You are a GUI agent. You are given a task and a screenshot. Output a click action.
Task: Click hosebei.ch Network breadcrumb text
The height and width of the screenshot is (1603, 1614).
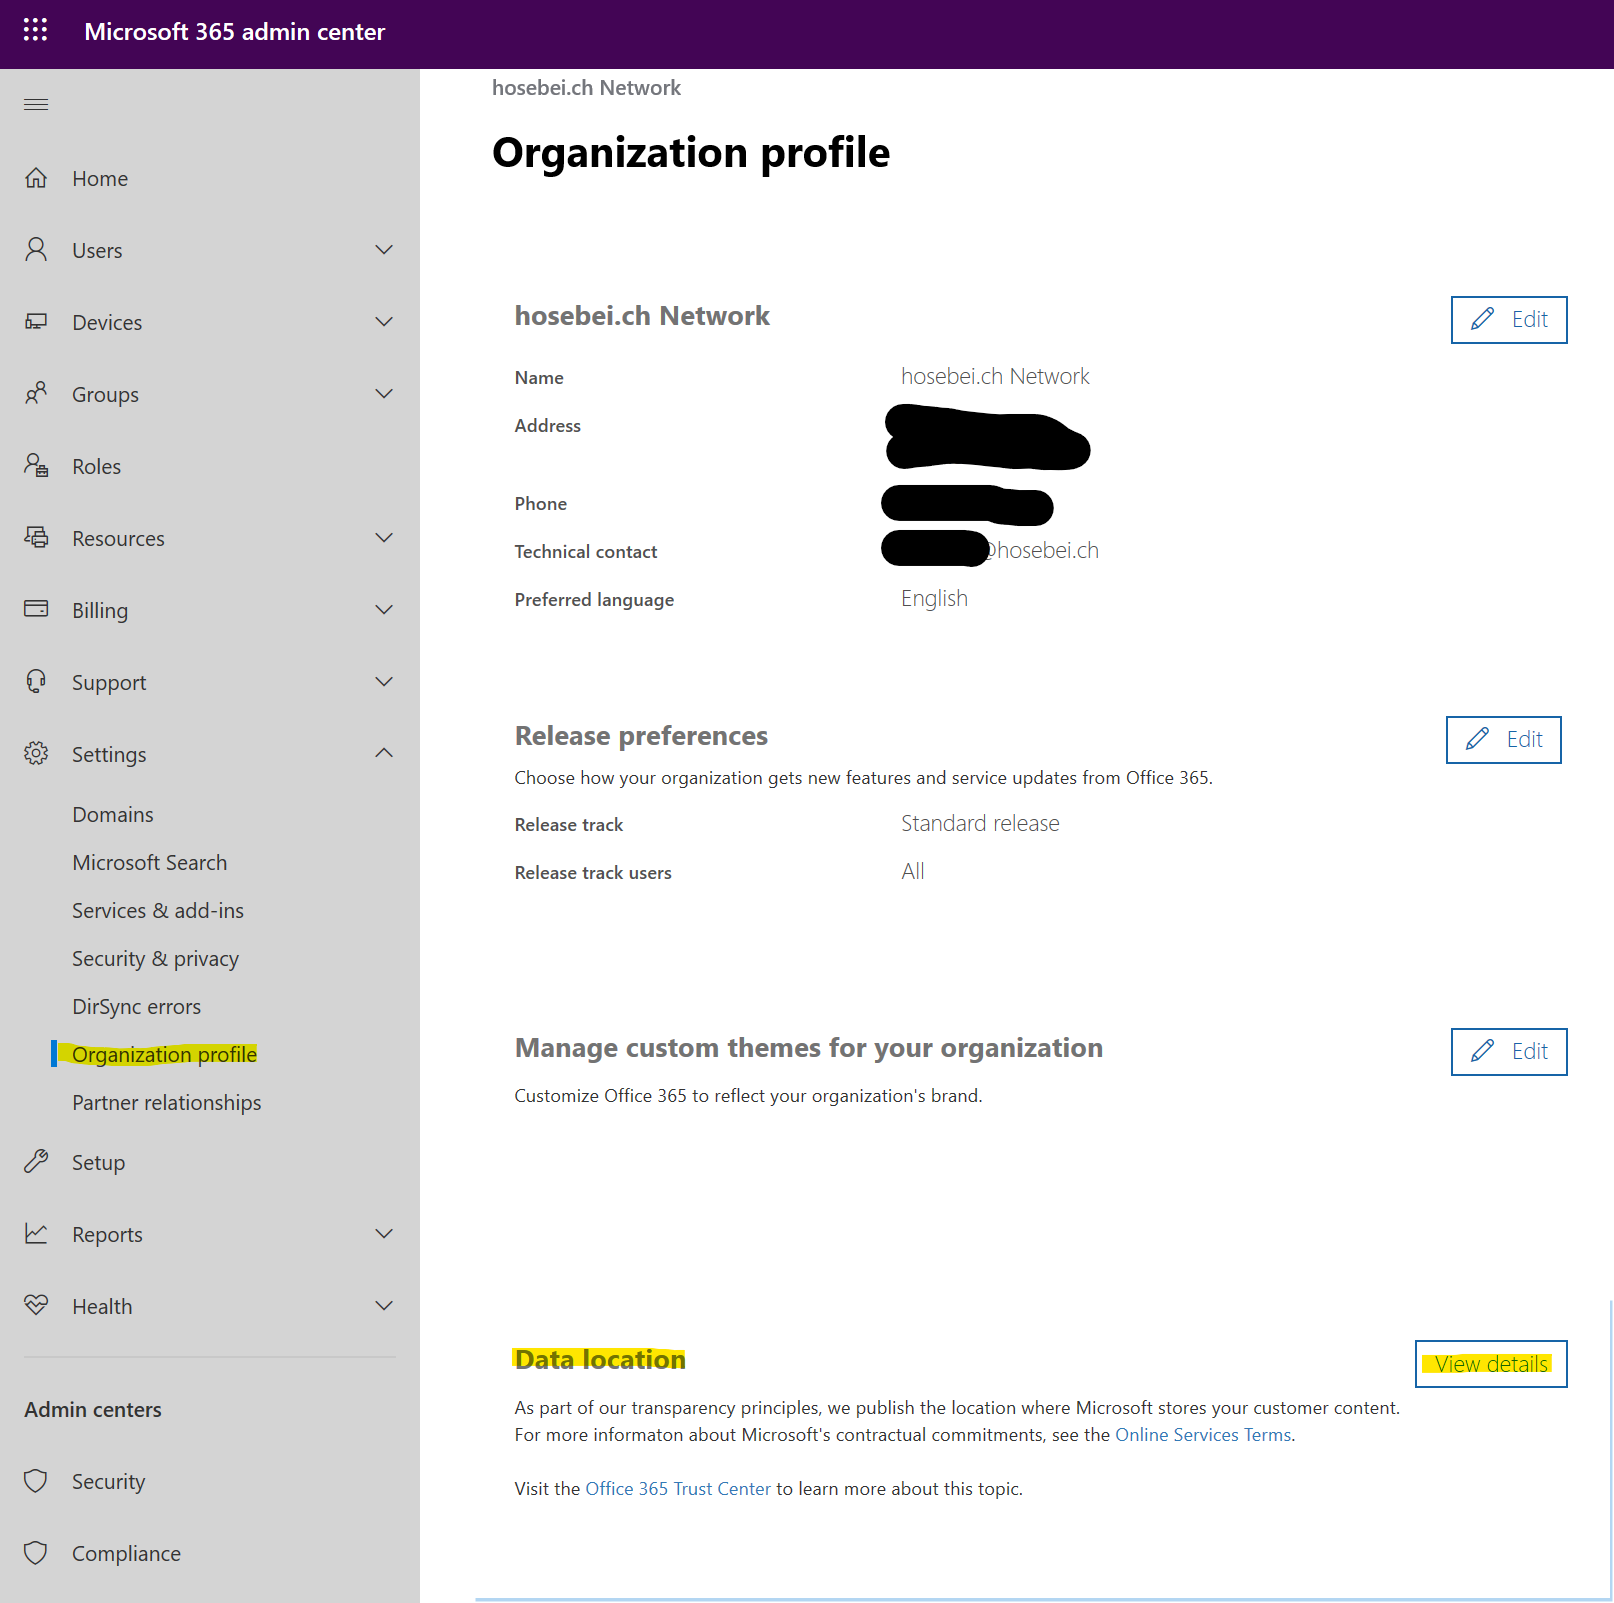(586, 88)
